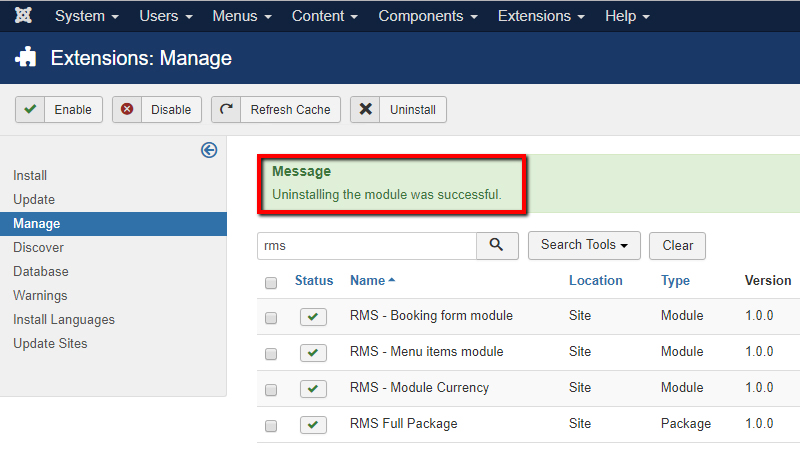Click the Uninstall toolbar button
This screenshot has width=800, height=450.
tap(398, 110)
